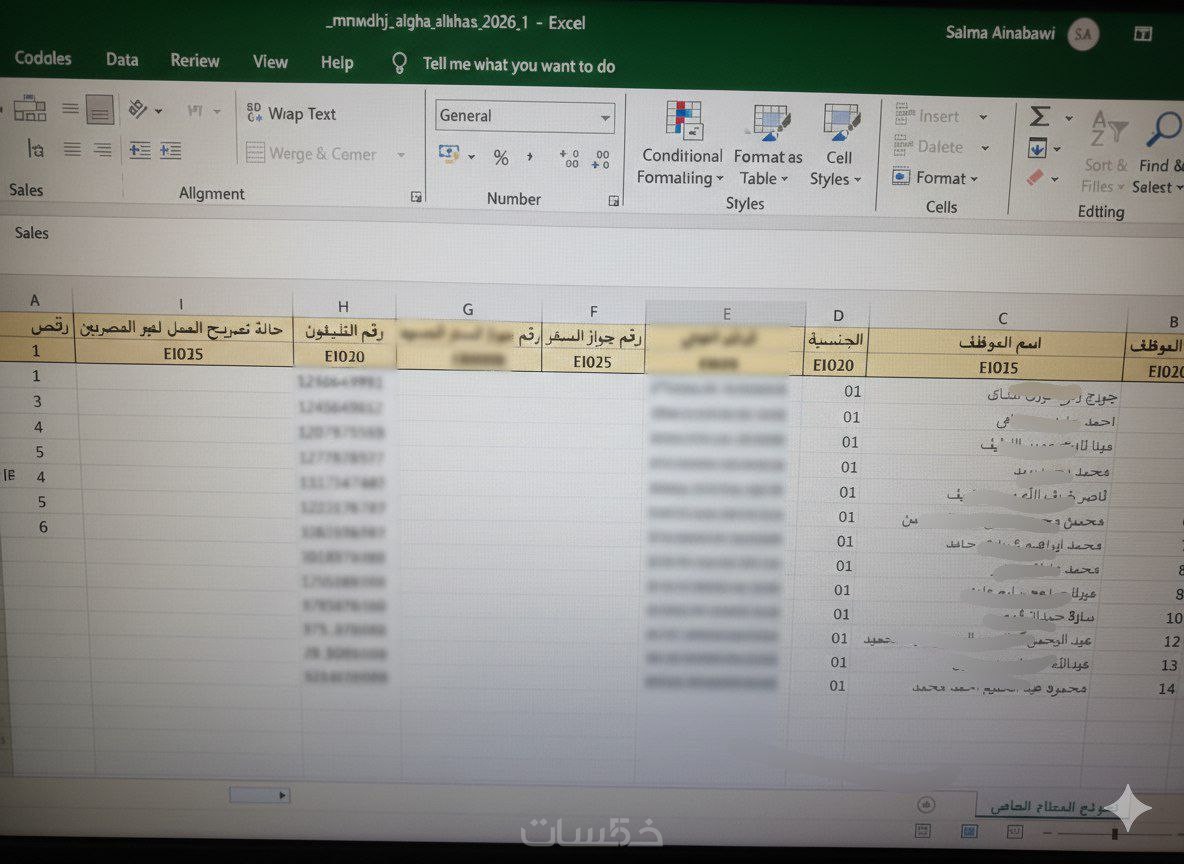Select column D header

point(838,316)
